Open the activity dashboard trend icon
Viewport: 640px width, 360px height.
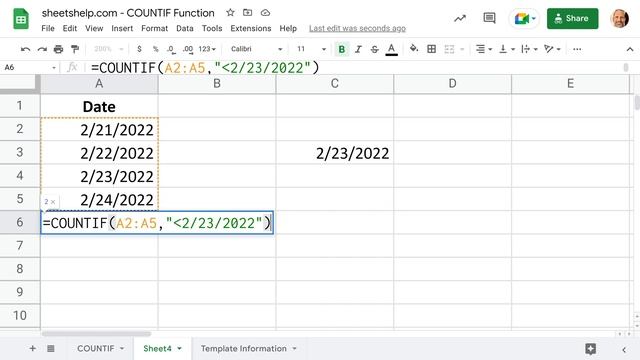pos(460,18)
